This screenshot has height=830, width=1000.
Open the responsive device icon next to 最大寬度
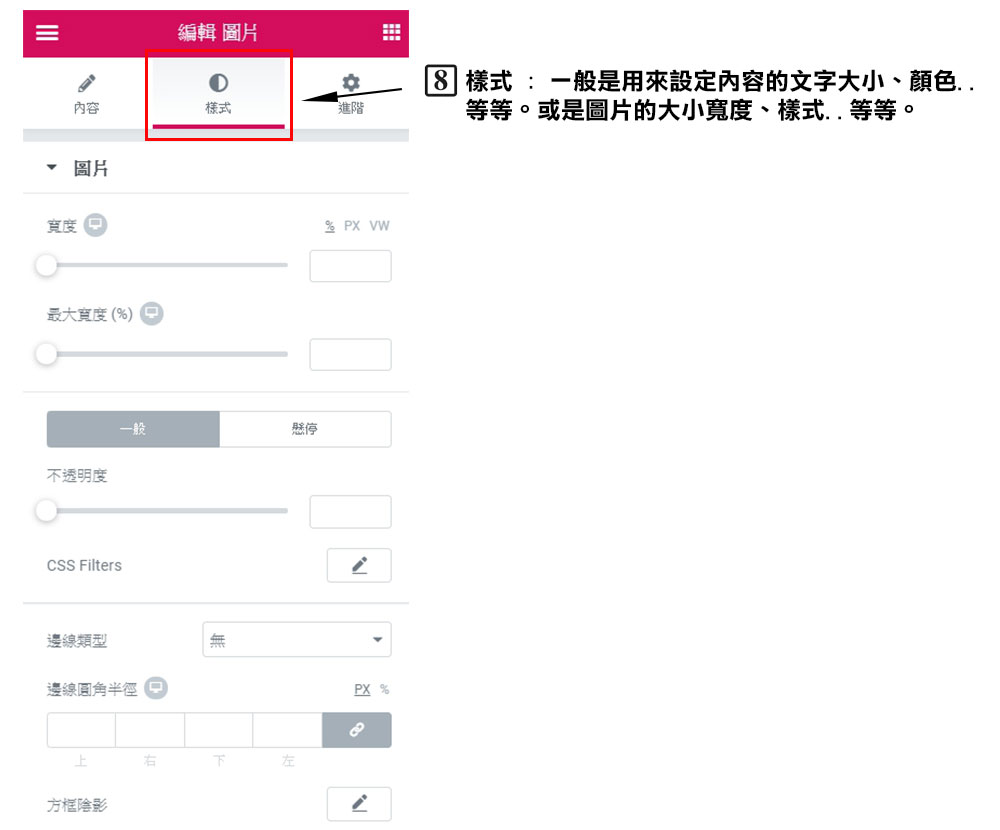pyautogui.click(x=152, y=313)
